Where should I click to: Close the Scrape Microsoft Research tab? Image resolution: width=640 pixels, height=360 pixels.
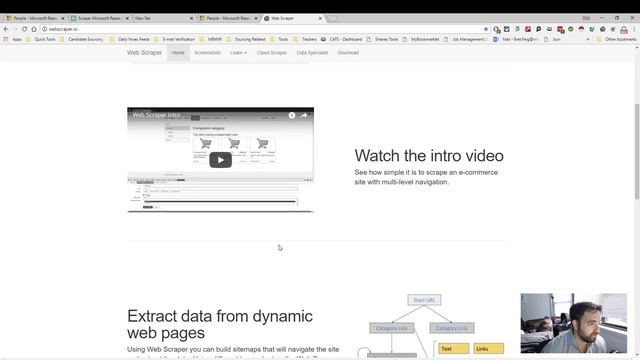coord(127,18)
